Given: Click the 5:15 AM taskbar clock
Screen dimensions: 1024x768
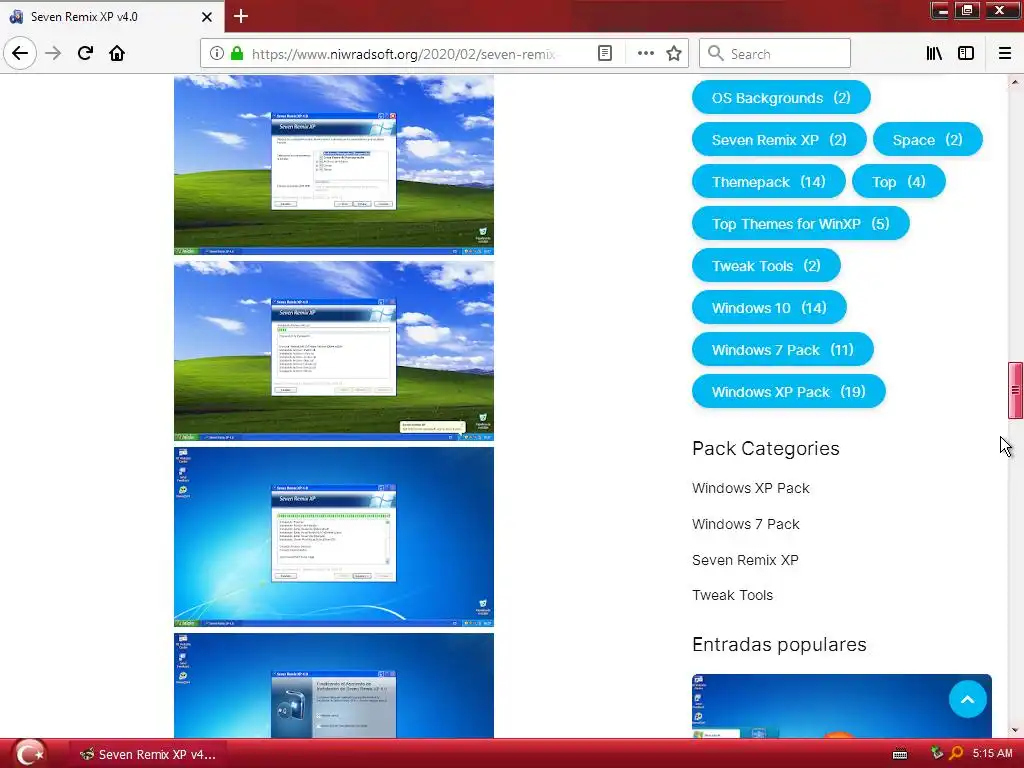Looking at the screenshot, I should (992, 754).
